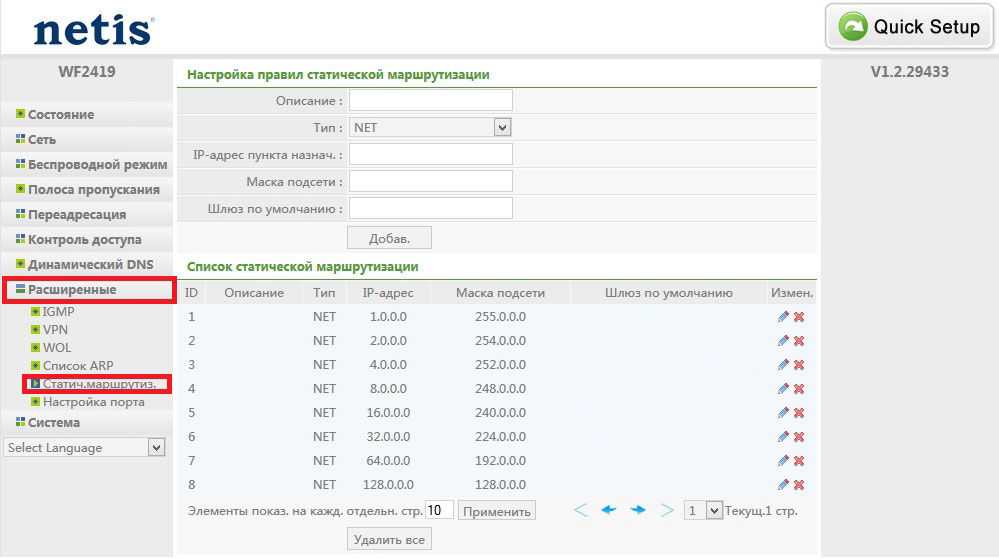Open the Тип NET dropdown
999x559 pixels.
[430, 127]
